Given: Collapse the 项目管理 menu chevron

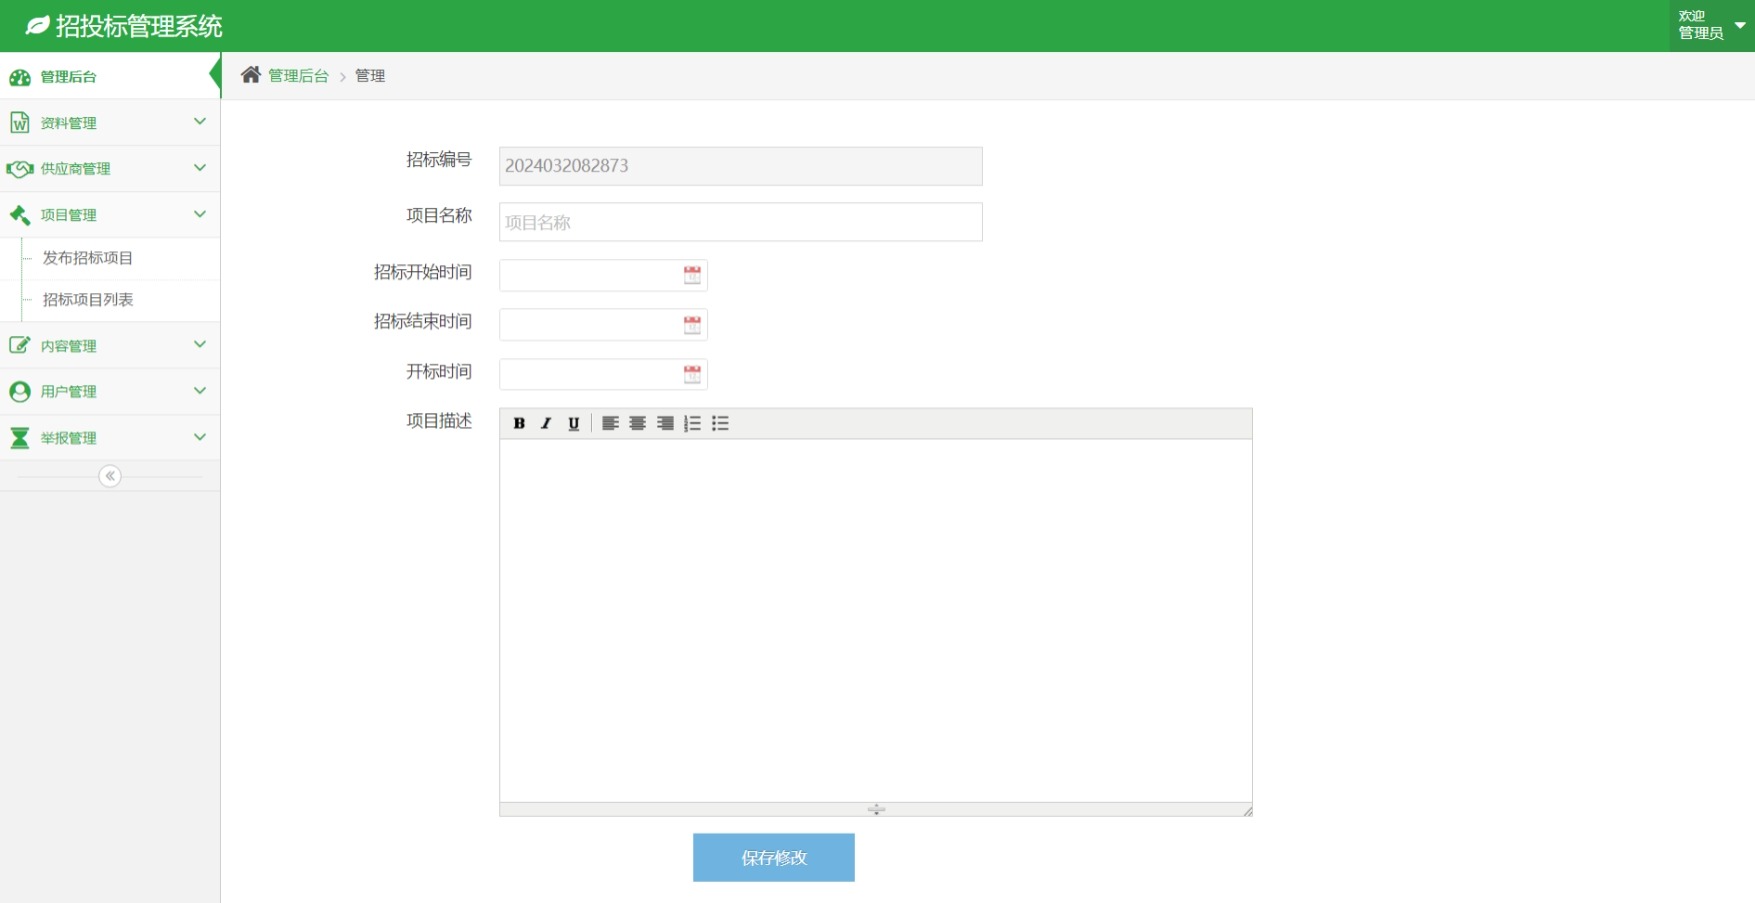Looking at the screenshot, I should coord(200,214).
